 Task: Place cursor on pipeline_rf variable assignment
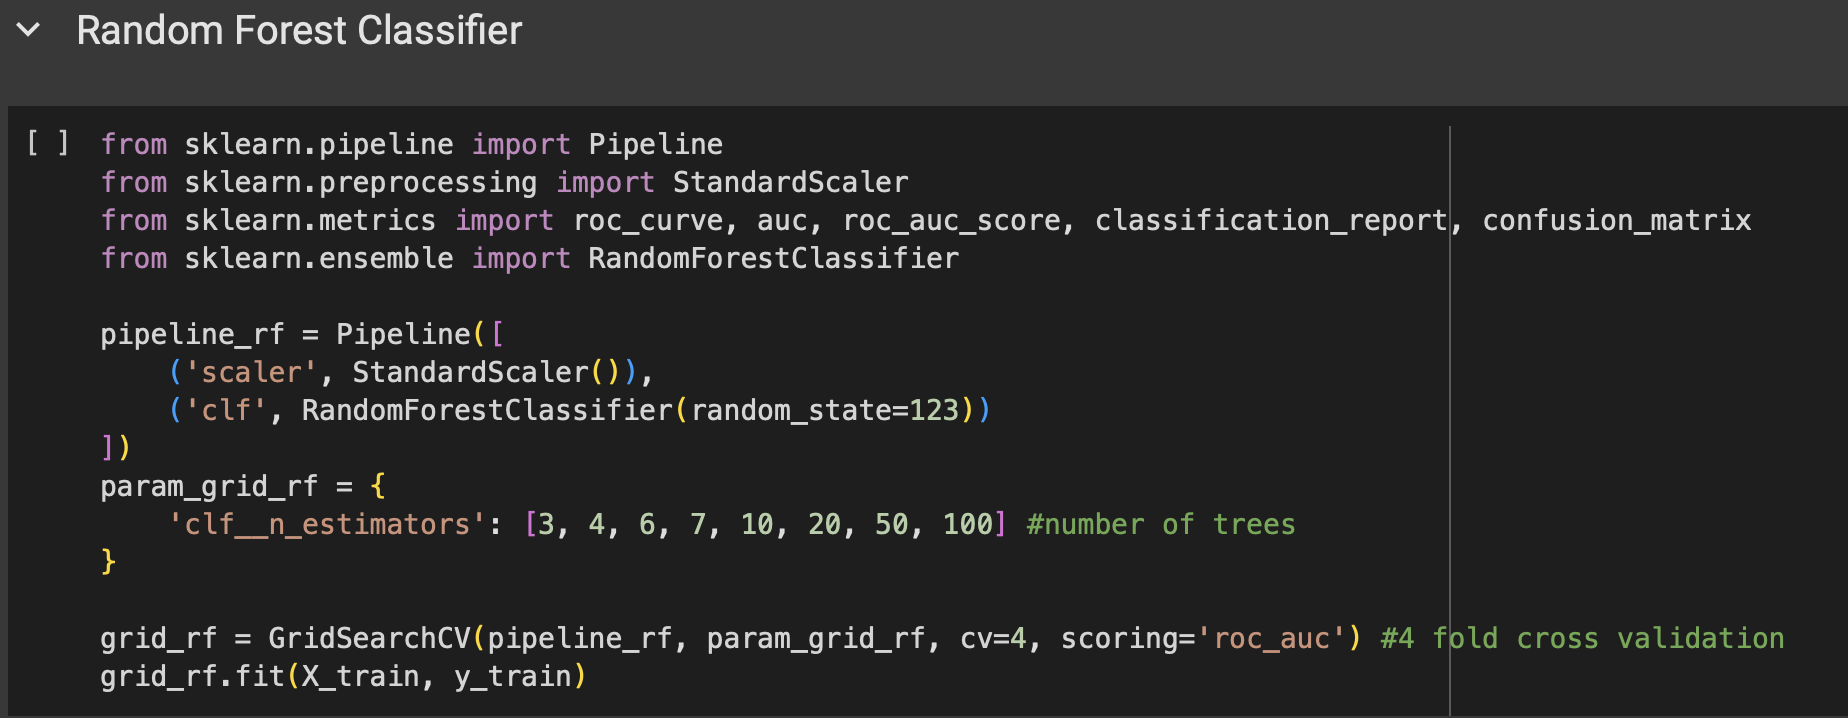click(x=192, y=334)
